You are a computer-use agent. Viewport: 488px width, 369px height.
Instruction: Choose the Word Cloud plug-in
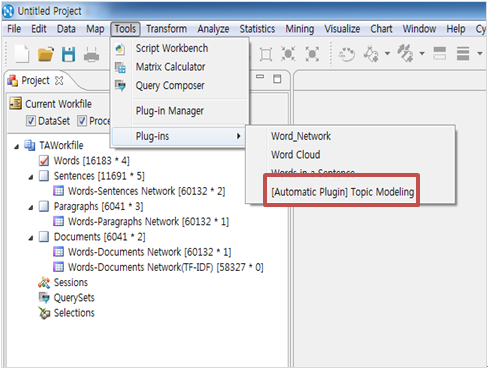(296, 155)
